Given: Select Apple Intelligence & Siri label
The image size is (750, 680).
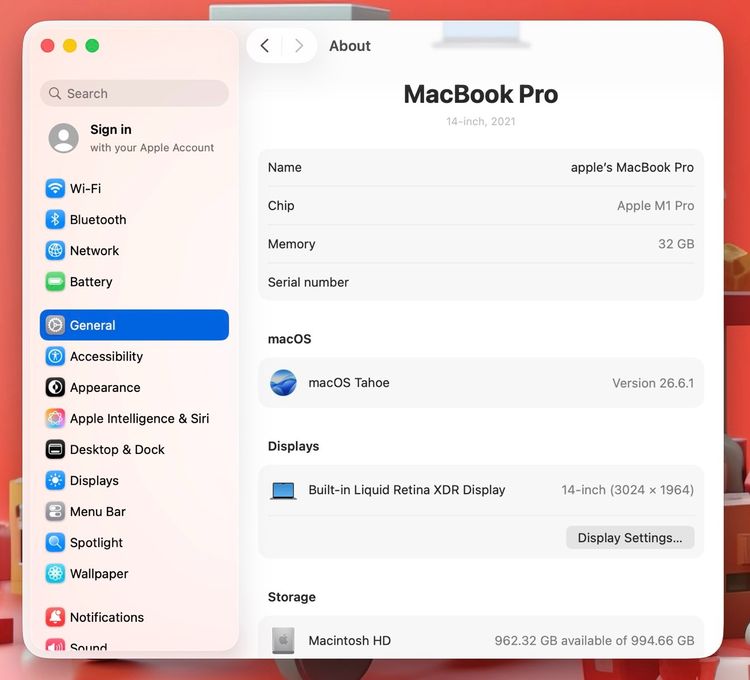Looking at the screenshot, I should point(139,418).
